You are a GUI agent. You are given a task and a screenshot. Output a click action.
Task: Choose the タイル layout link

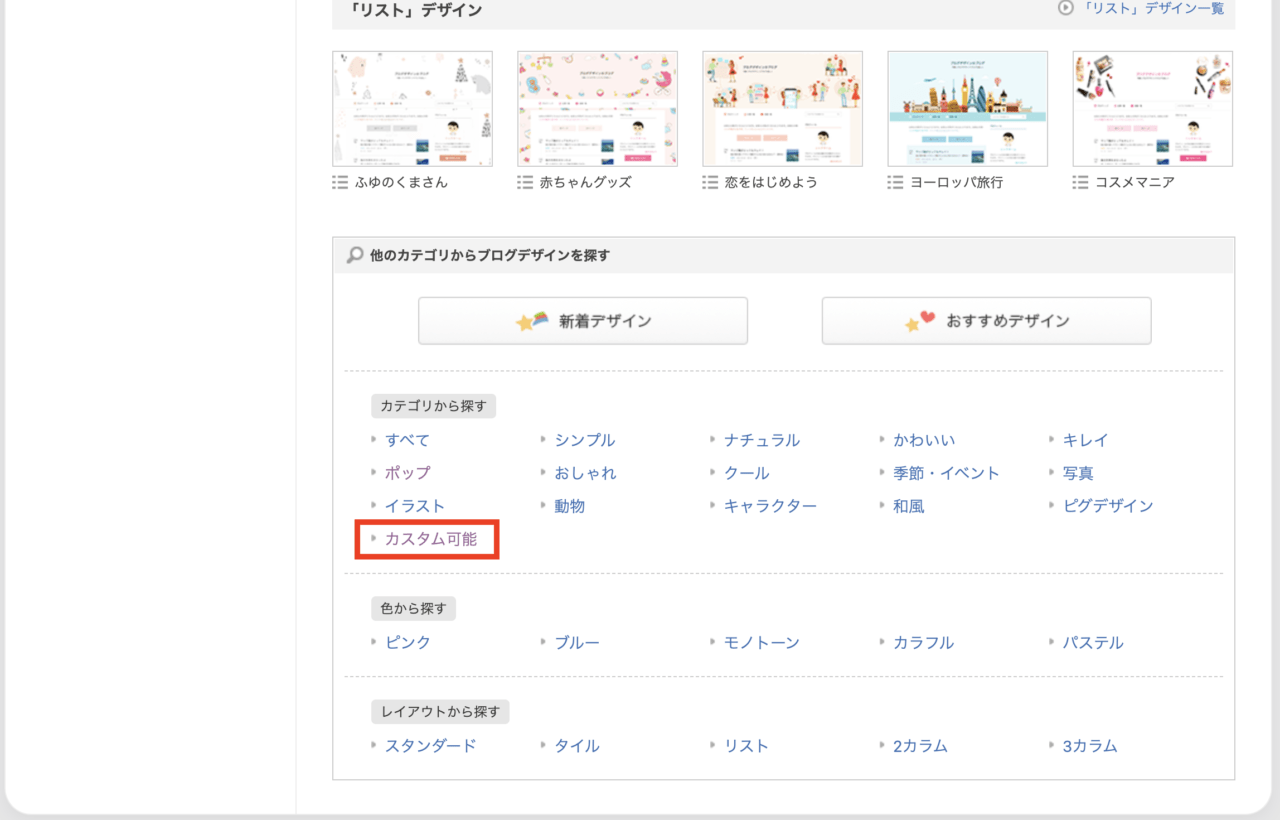tap(577, 746)
